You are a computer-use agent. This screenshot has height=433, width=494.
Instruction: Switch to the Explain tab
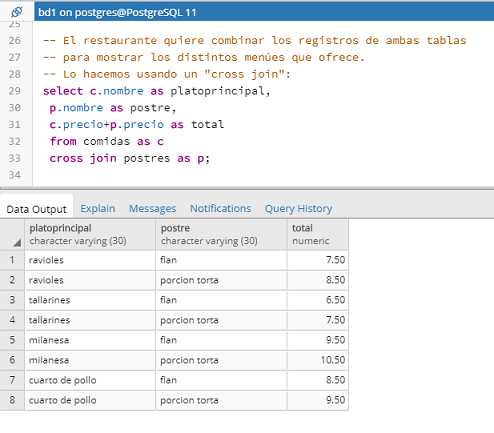(x=97, y=209)
